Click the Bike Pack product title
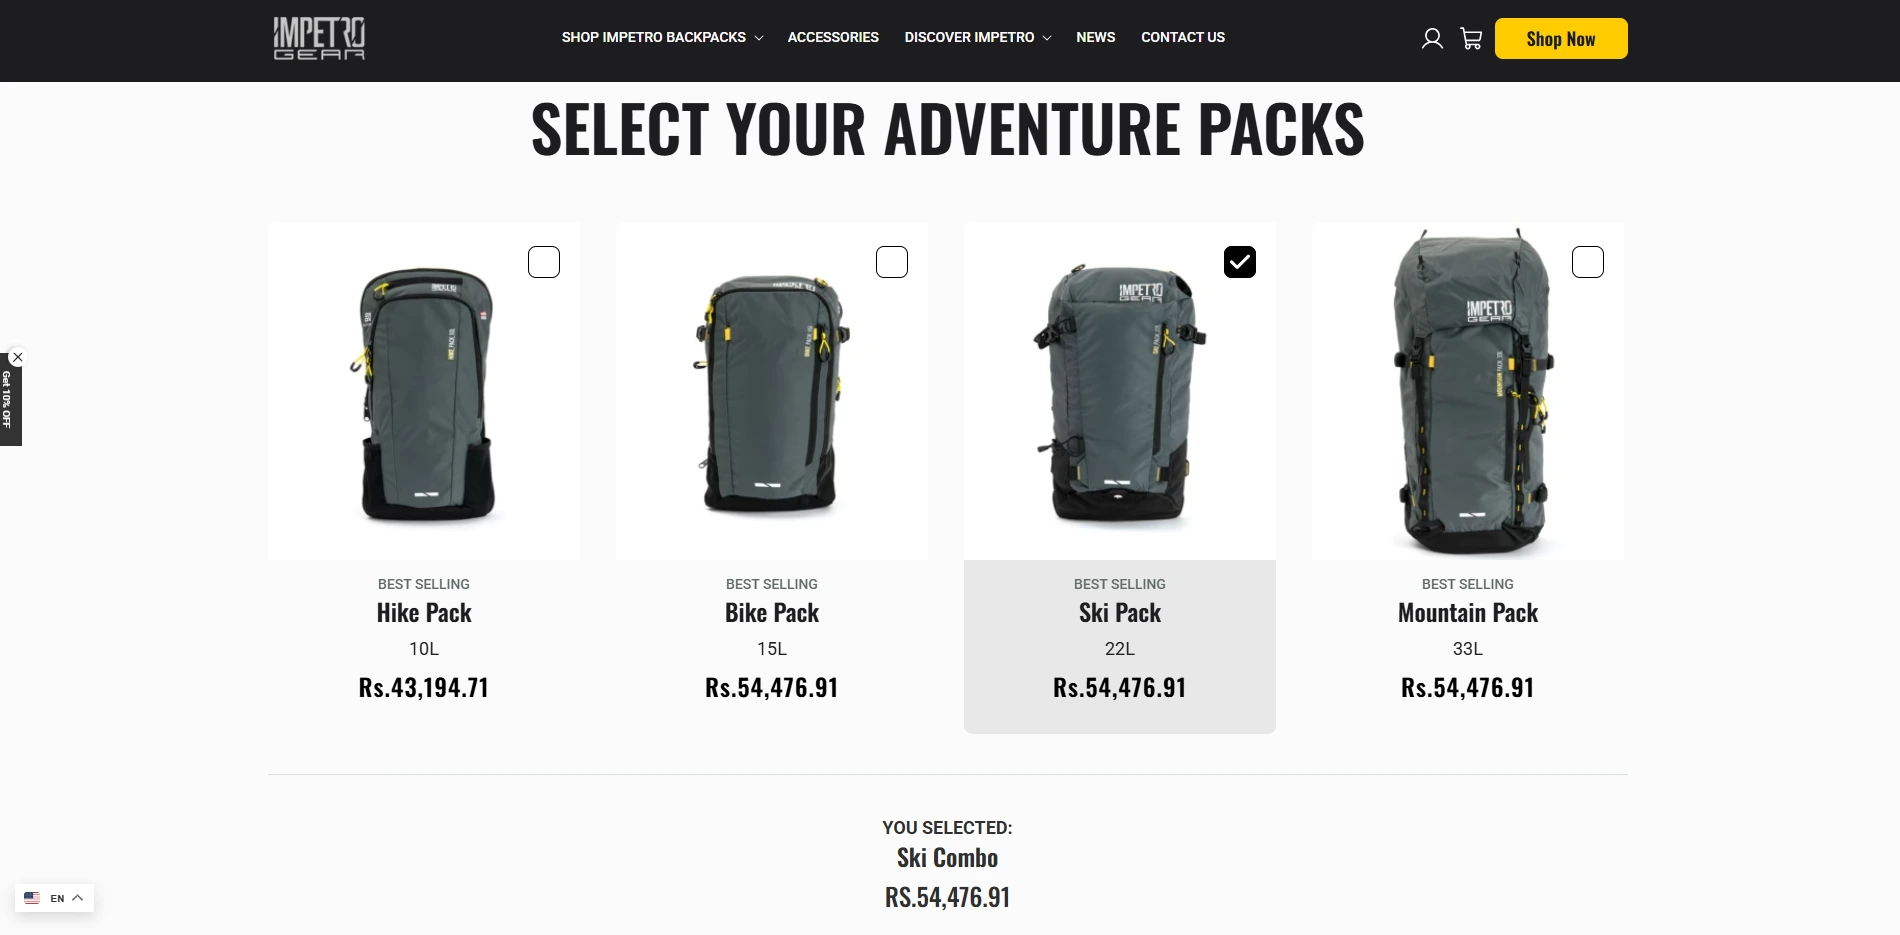 click(x=772, y=613)
